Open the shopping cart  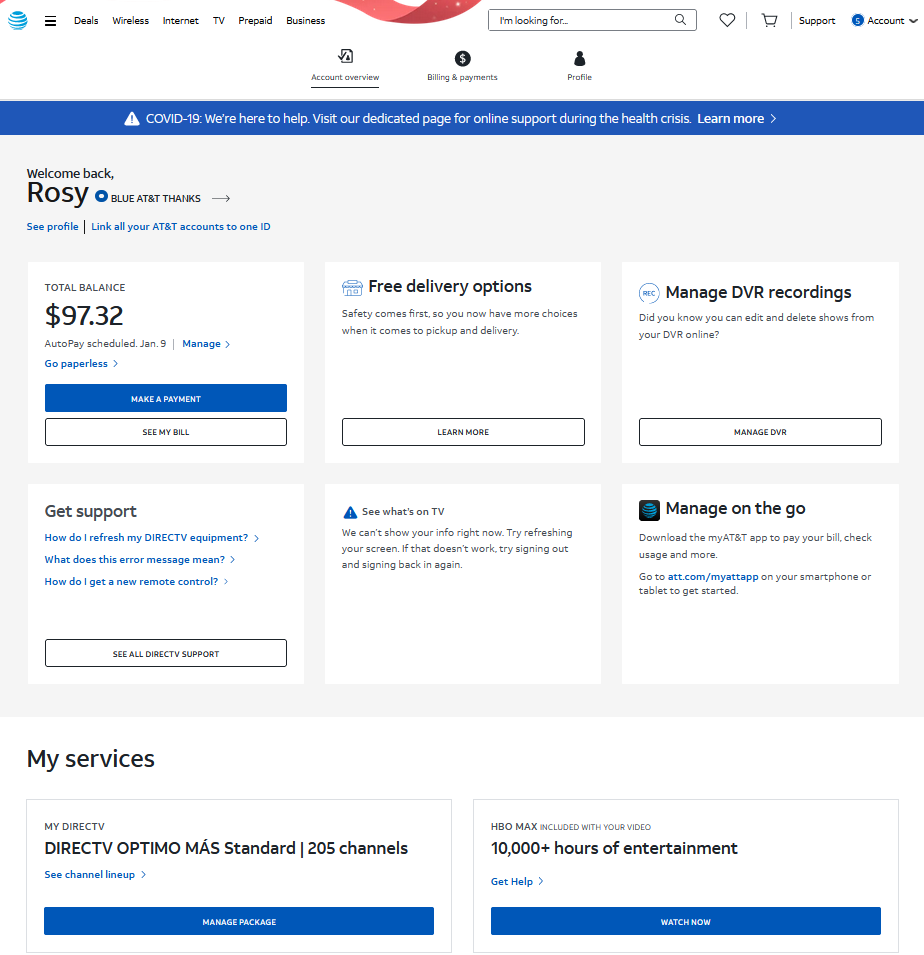(769, 20)
